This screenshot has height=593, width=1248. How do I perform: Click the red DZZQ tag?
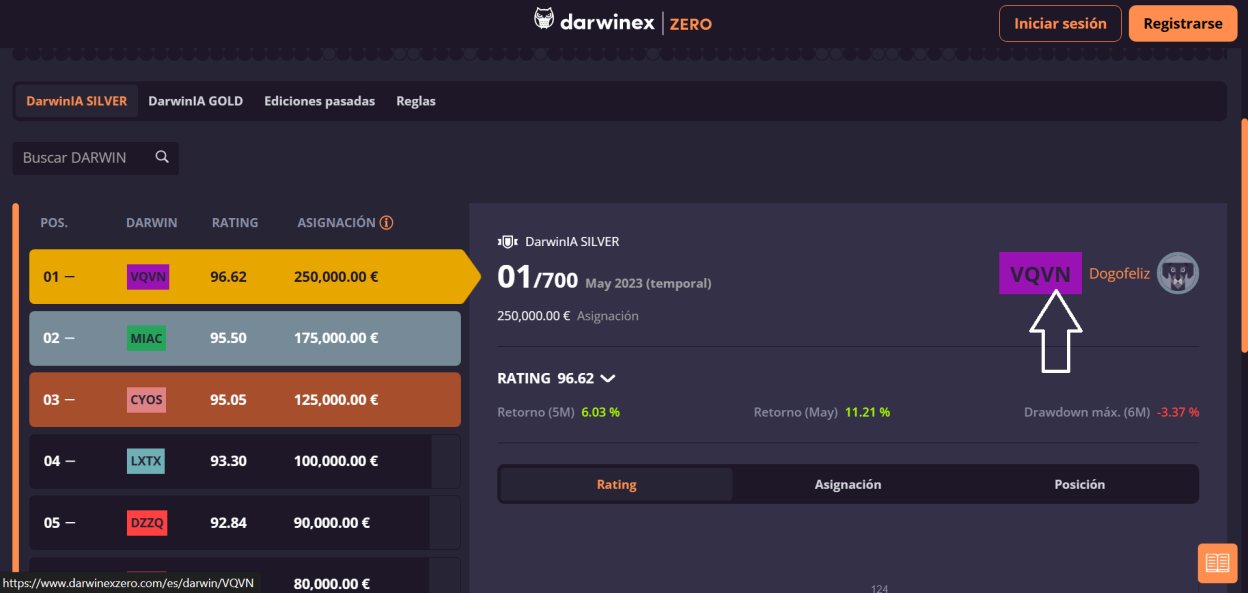coord(147,522)
